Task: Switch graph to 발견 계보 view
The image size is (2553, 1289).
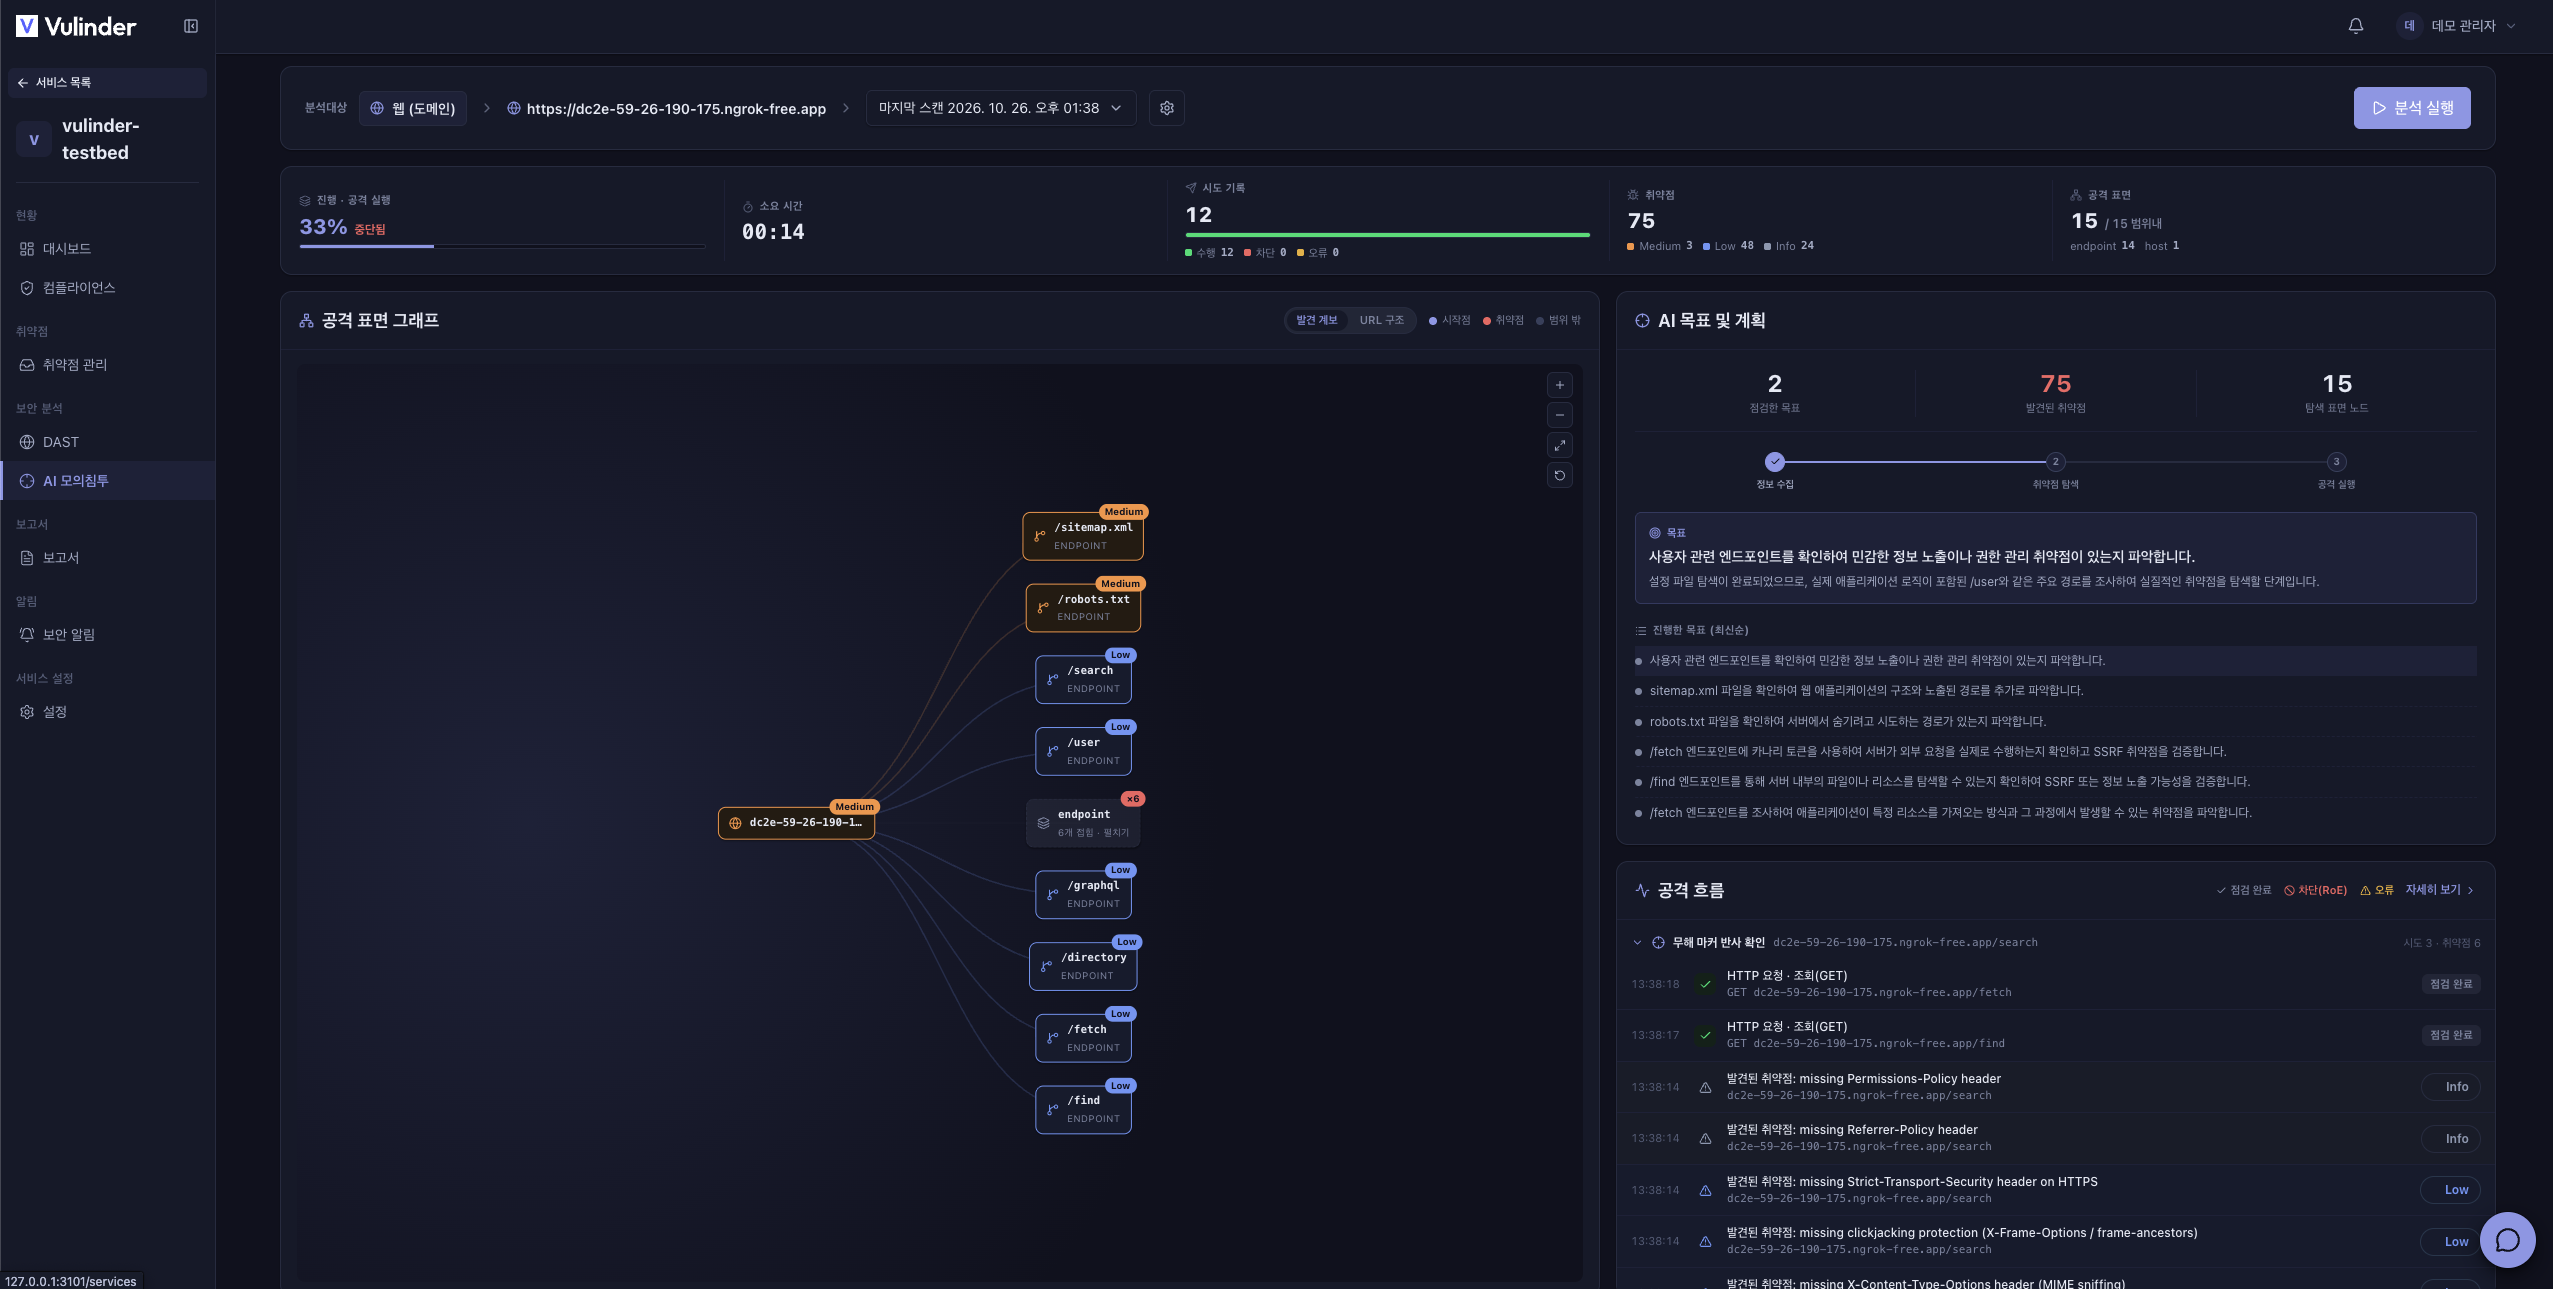Action: [1316, 320]
